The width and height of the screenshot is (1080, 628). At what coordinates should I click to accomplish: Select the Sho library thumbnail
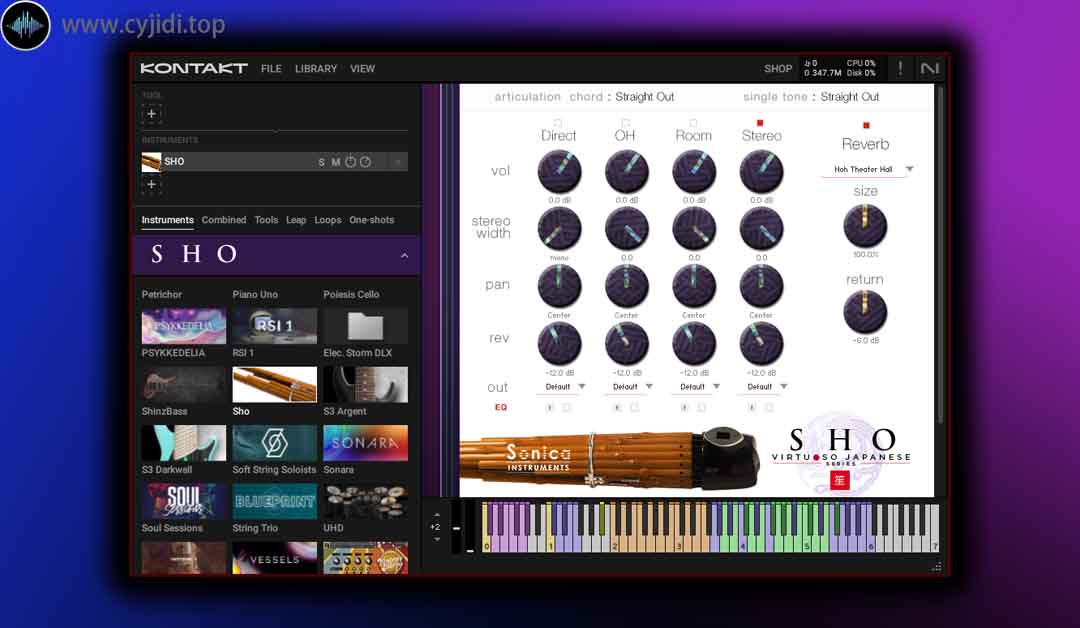[275, 384]
